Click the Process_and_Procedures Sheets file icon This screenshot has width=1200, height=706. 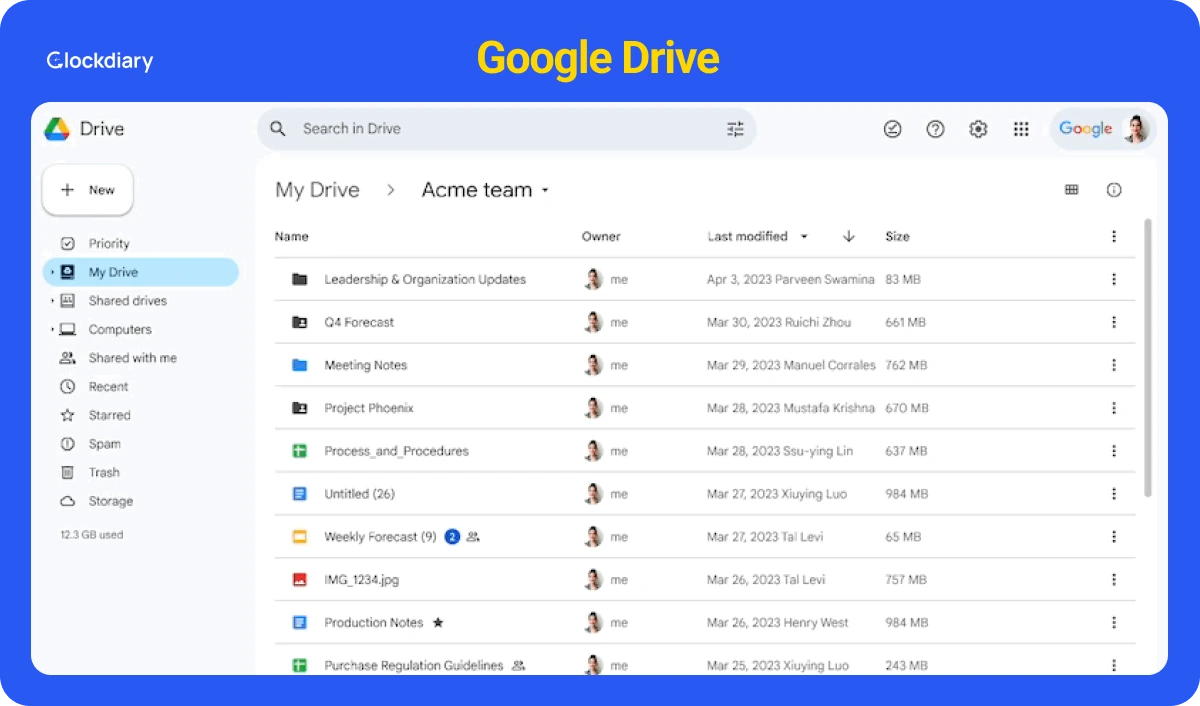pos(299,451)
